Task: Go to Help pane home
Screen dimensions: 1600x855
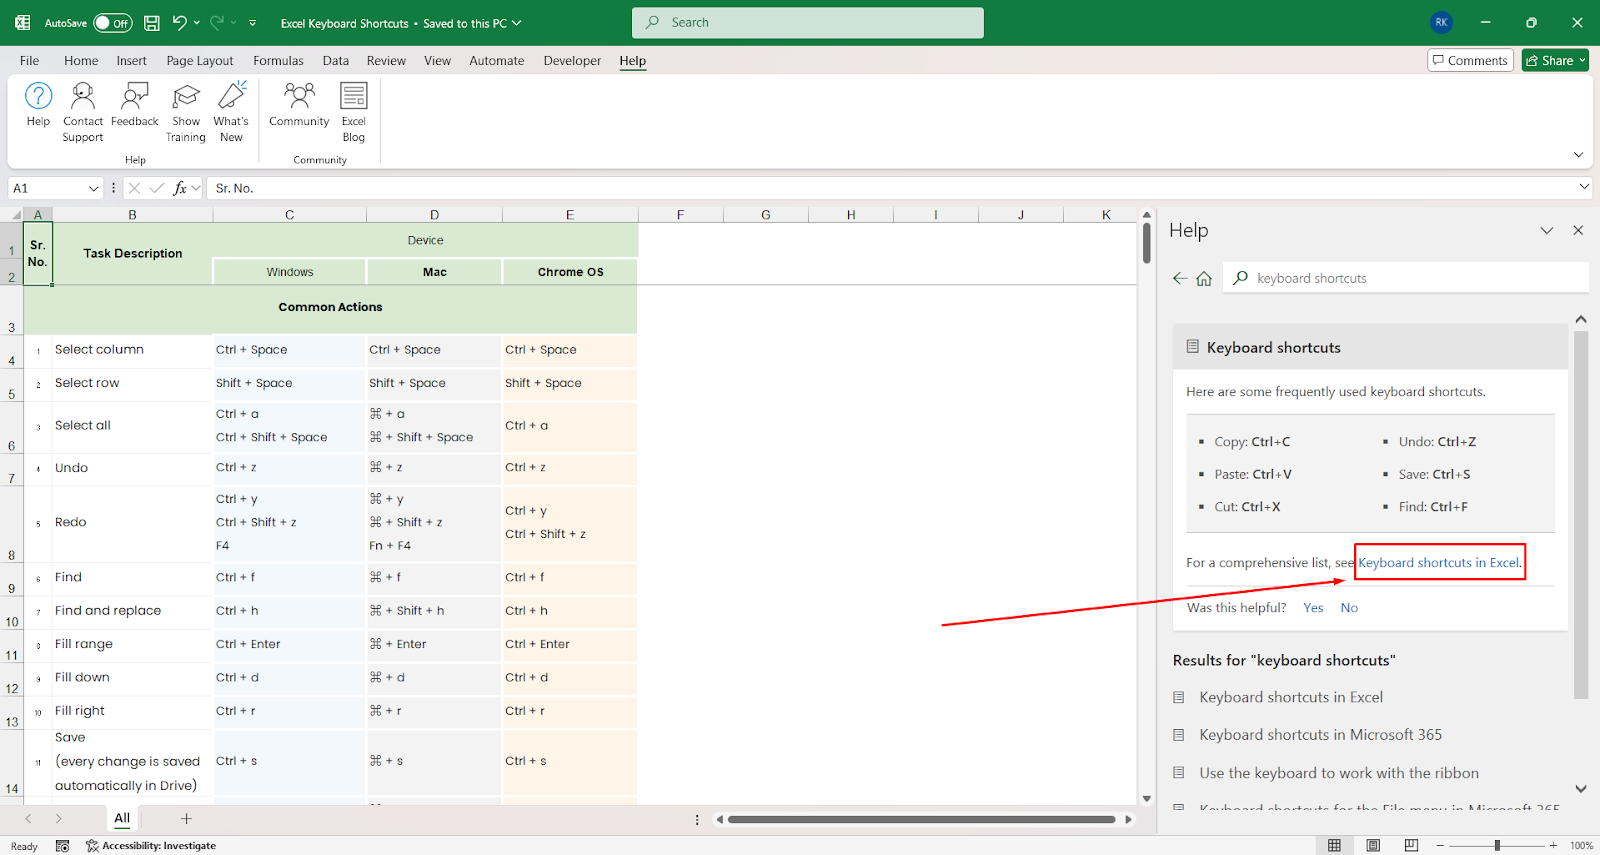Action: (1204, 278)
